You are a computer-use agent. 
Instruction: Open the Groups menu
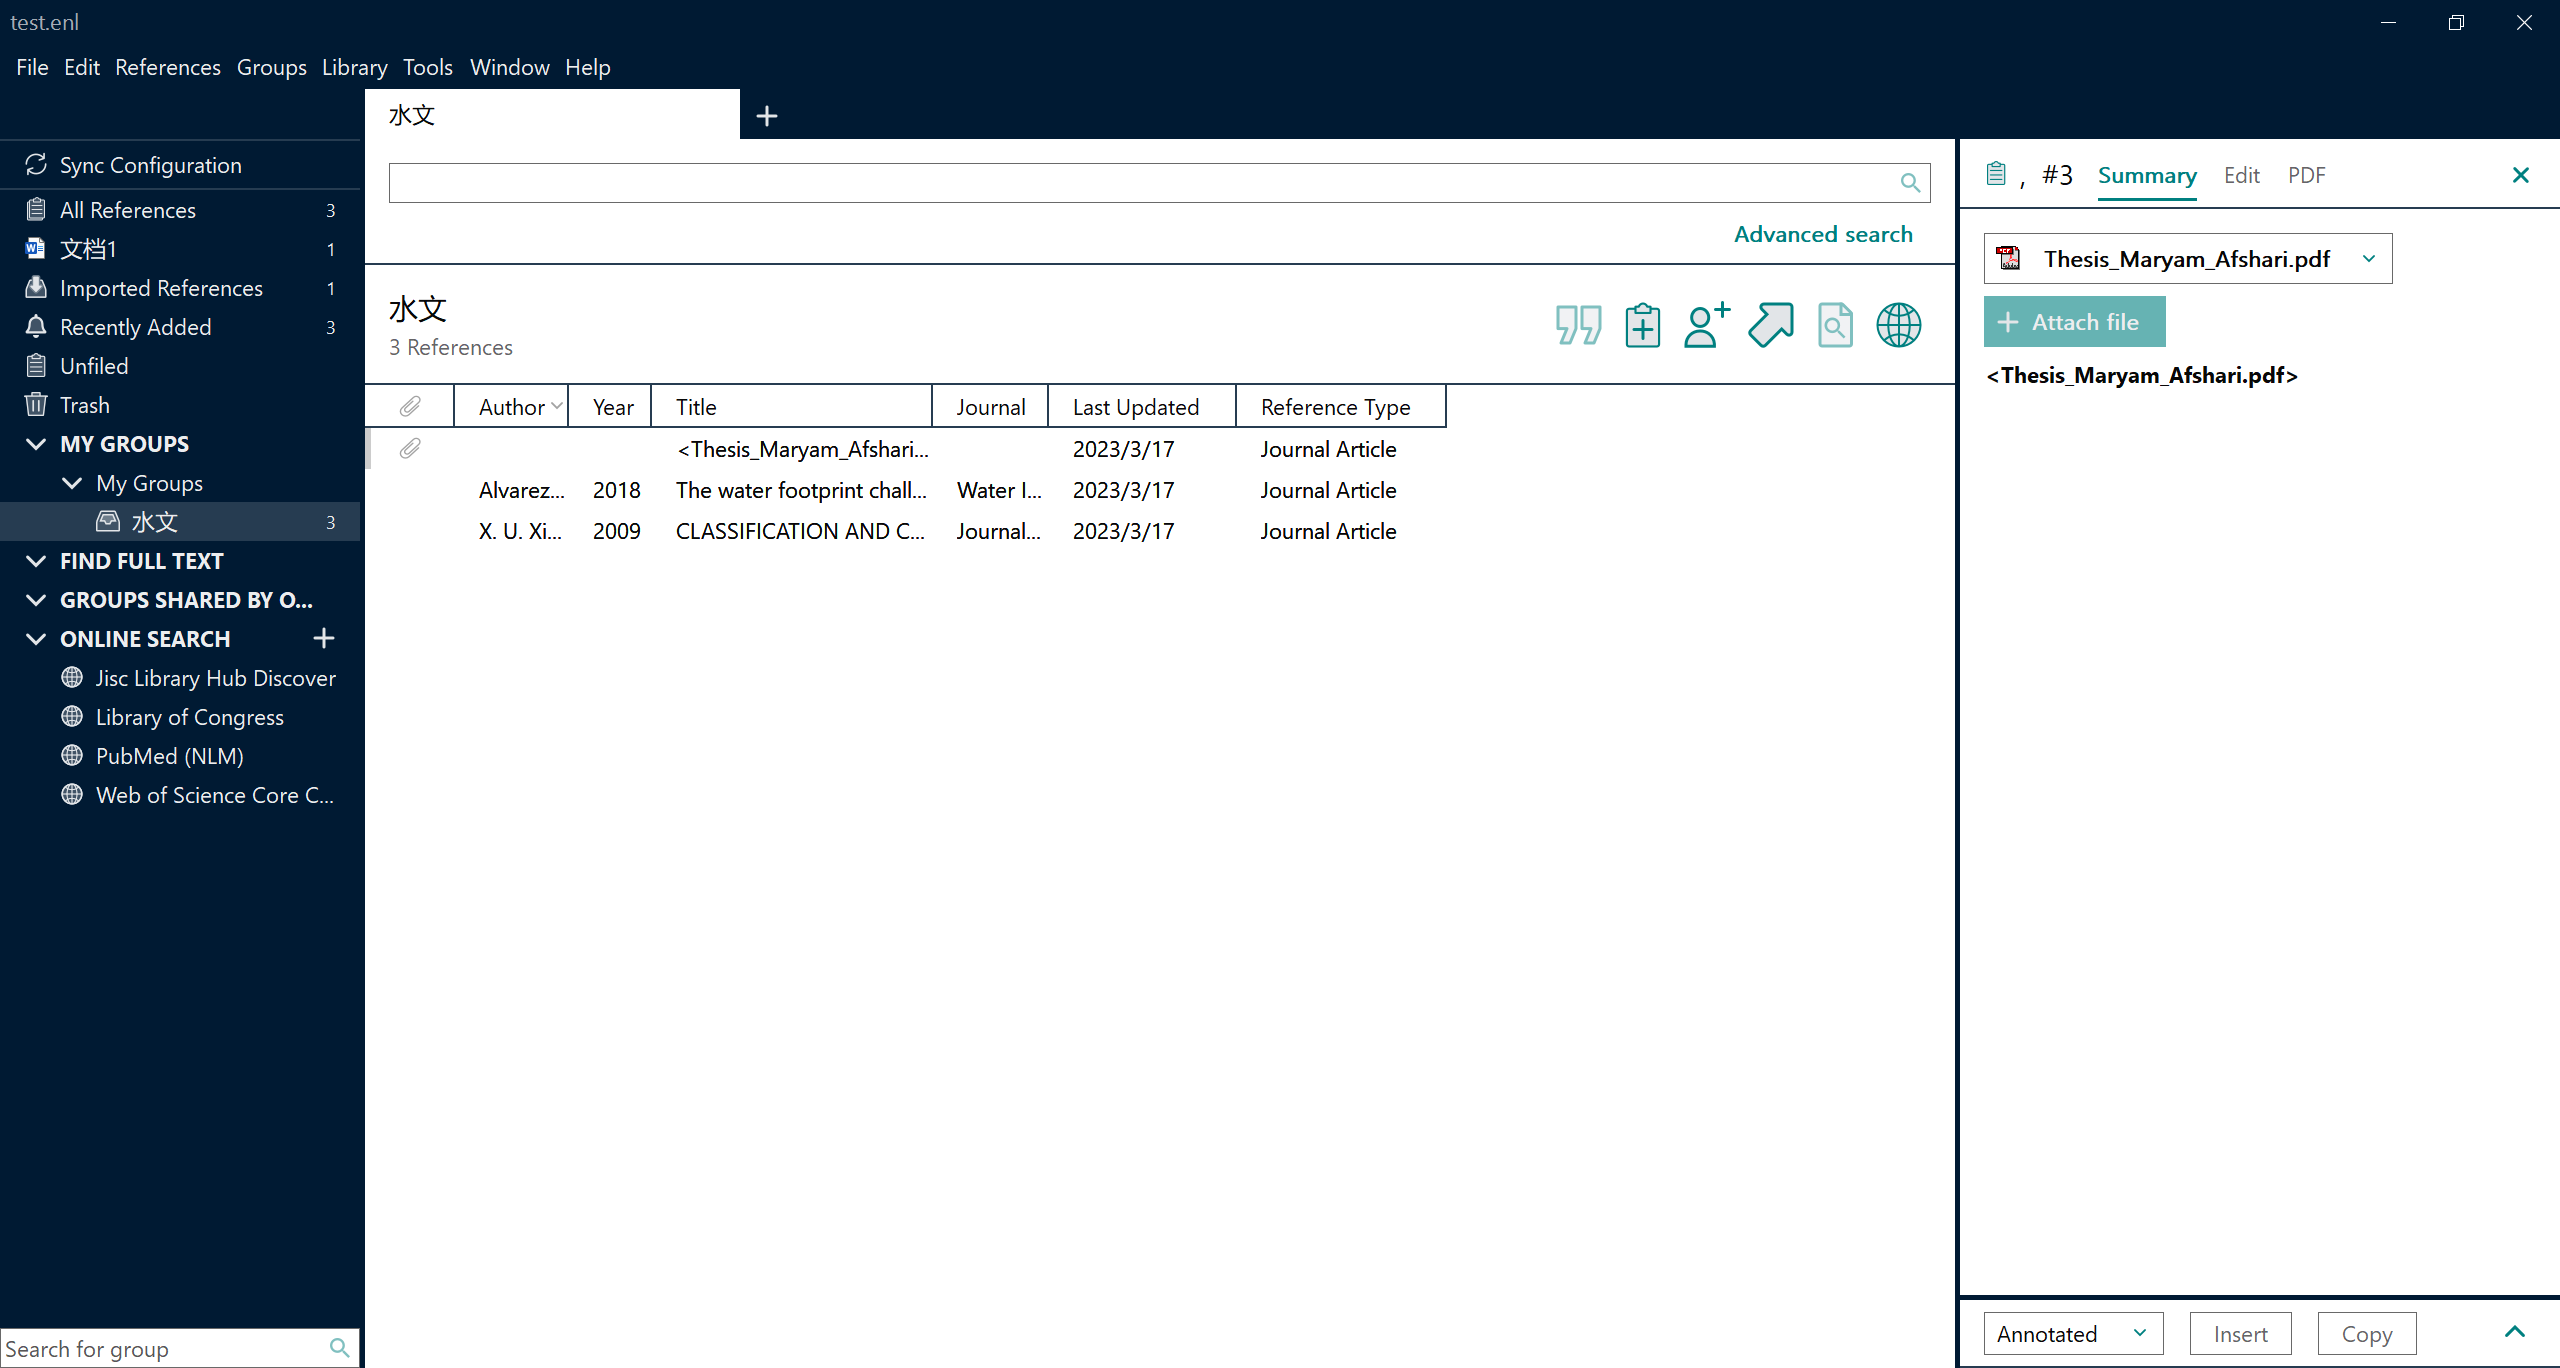271,67
